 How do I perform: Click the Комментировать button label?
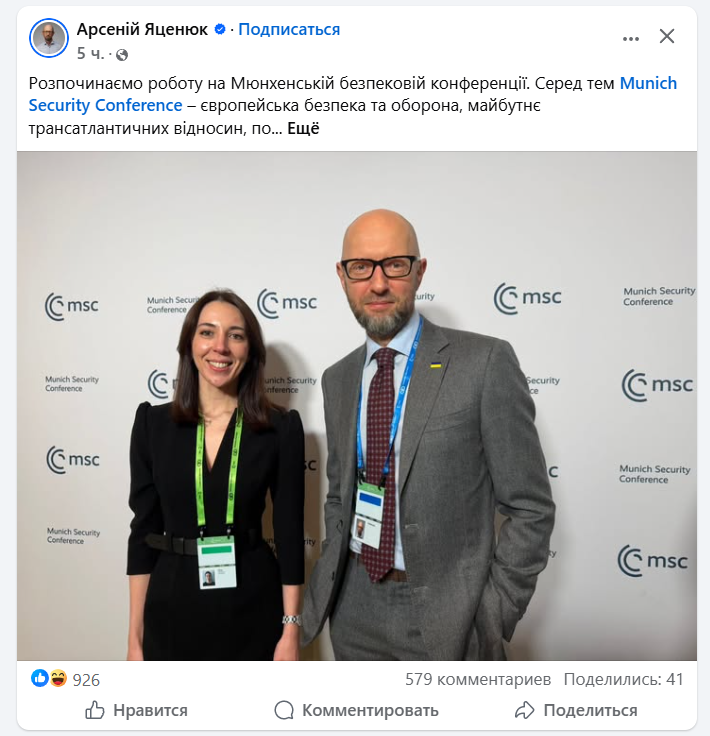[x=370, y=710]
